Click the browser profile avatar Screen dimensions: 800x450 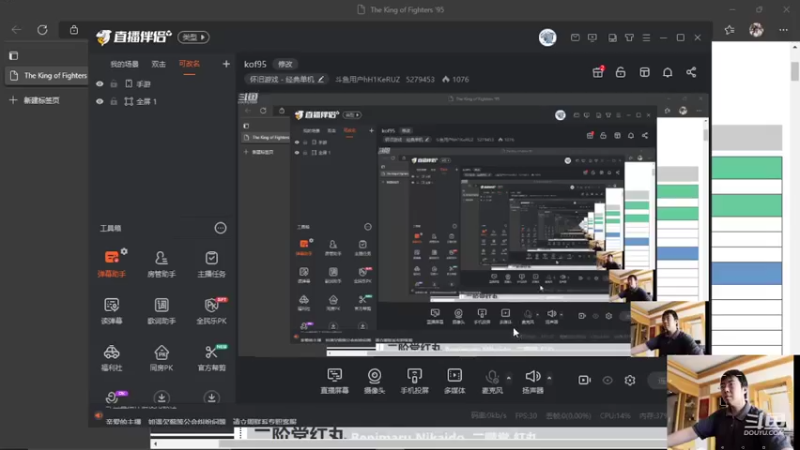756,30
